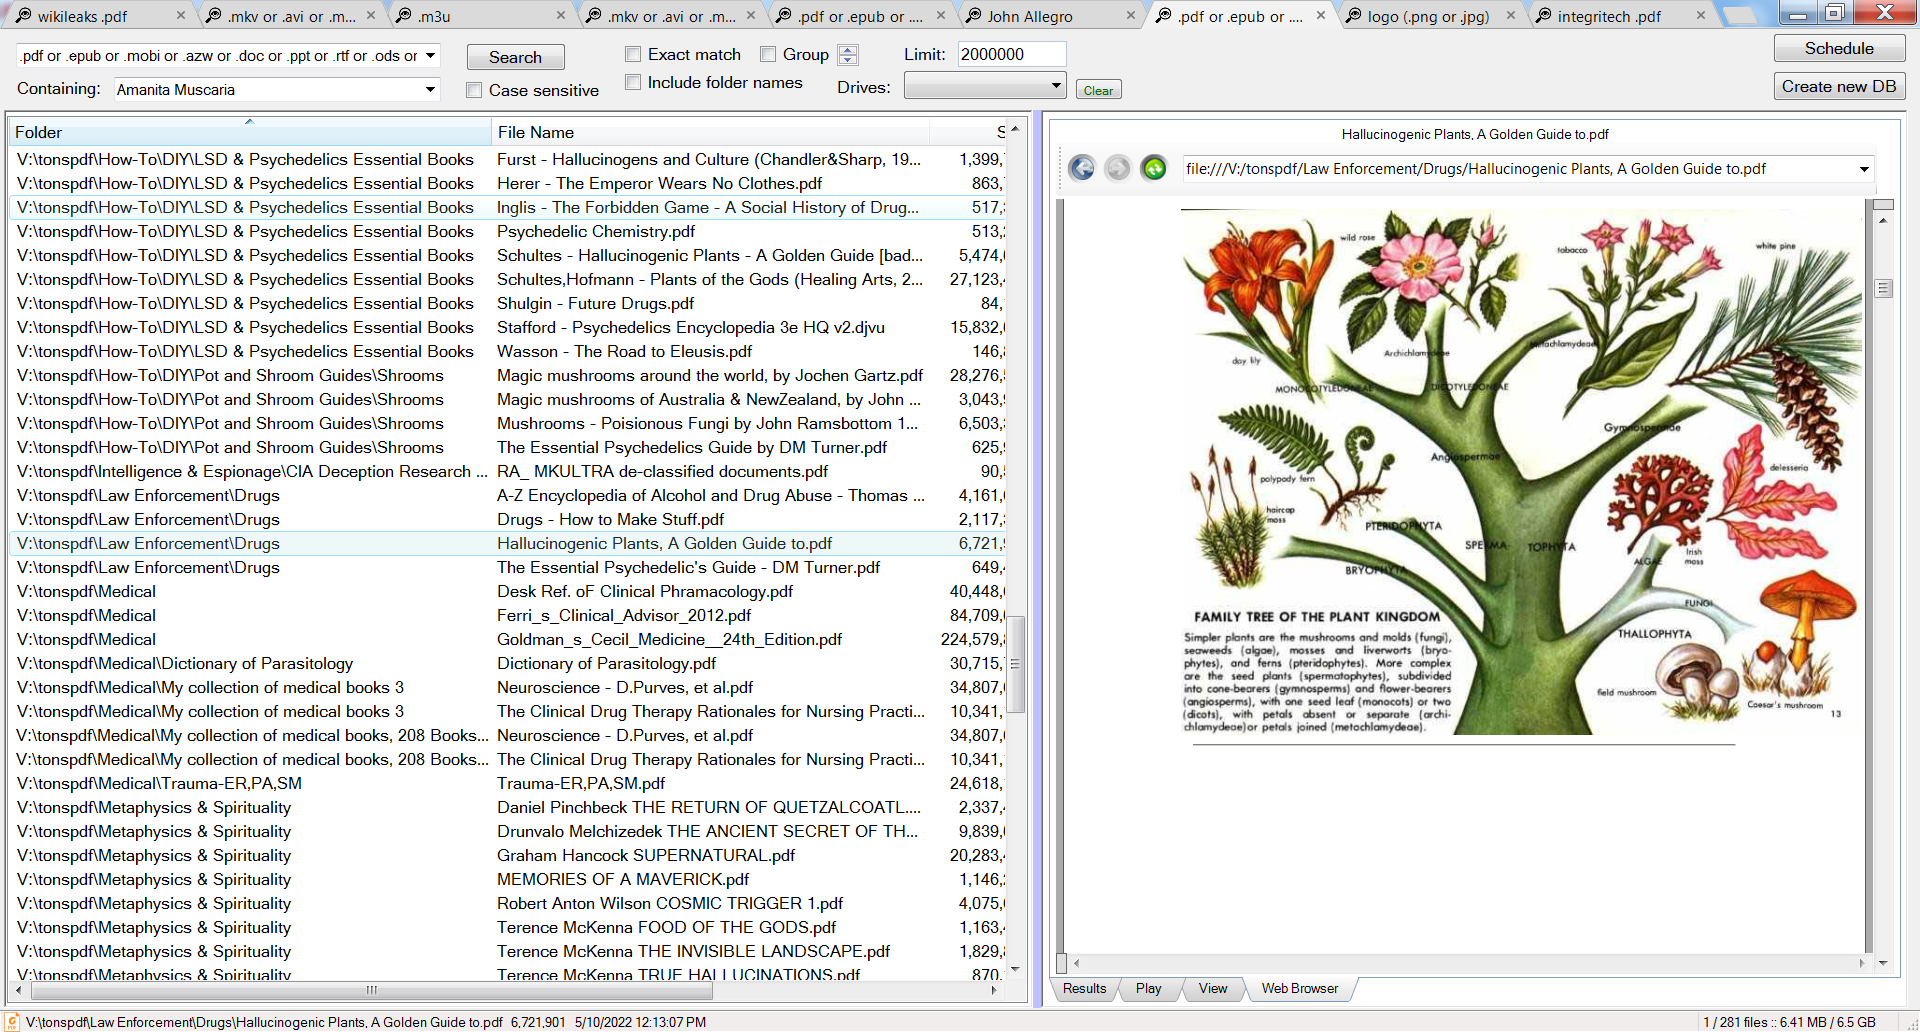Switch to the wikileaks .pdf tab
1920x1032 pixels.
(96, 15)
